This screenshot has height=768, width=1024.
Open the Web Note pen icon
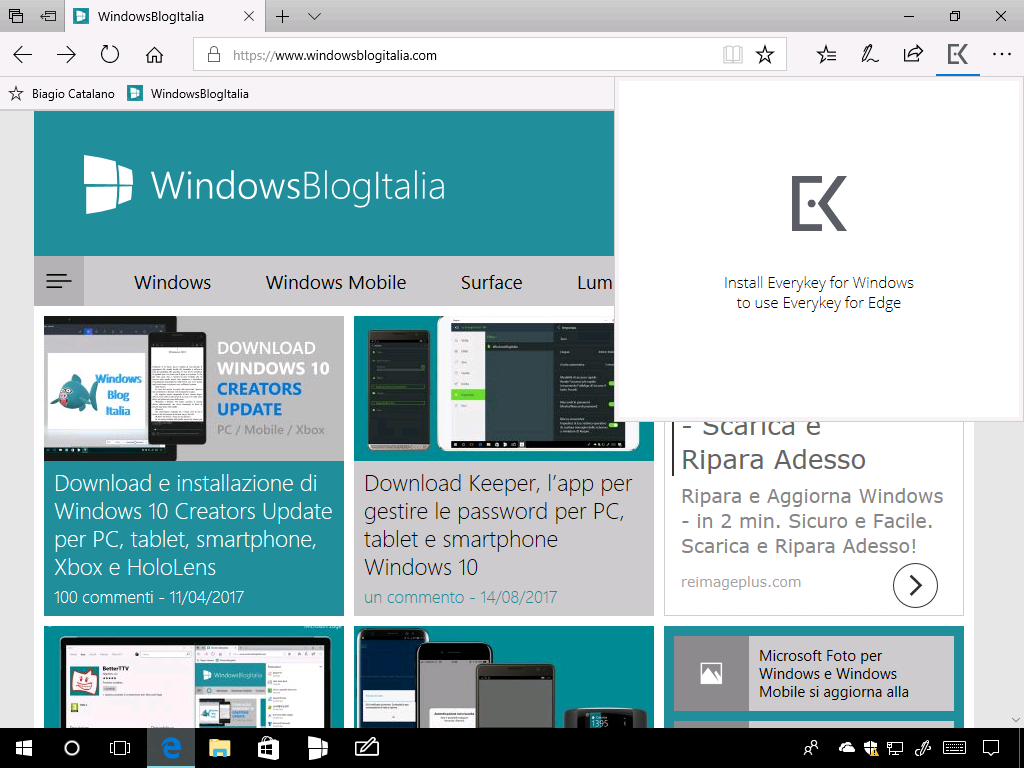click(x=869, y=54)
